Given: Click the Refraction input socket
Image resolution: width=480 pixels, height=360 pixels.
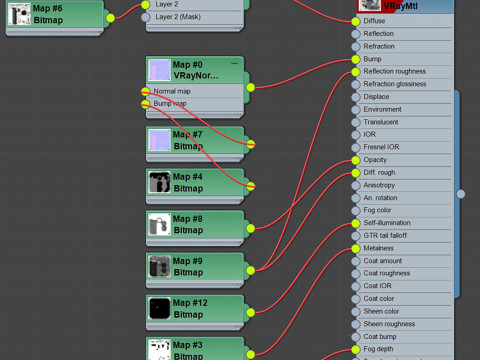Looking at the screenshot, I should (x=356, y=46).
